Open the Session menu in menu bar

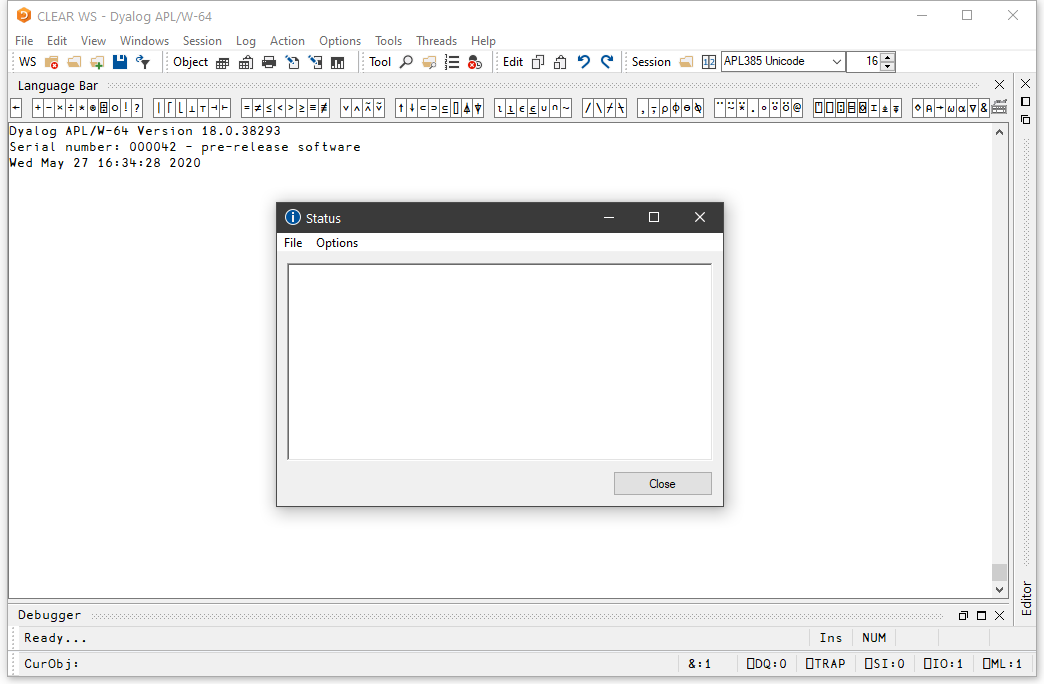[x=202, y=41]
